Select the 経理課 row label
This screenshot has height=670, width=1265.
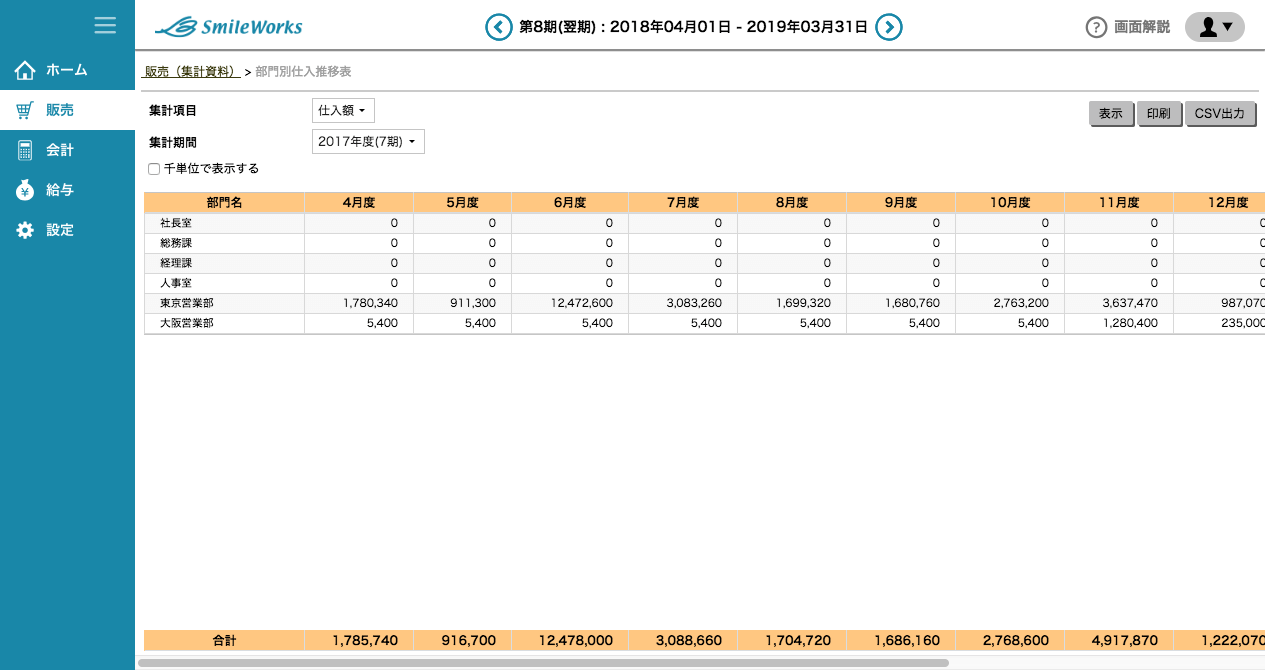pyautogui.click(x=176, y=263)
